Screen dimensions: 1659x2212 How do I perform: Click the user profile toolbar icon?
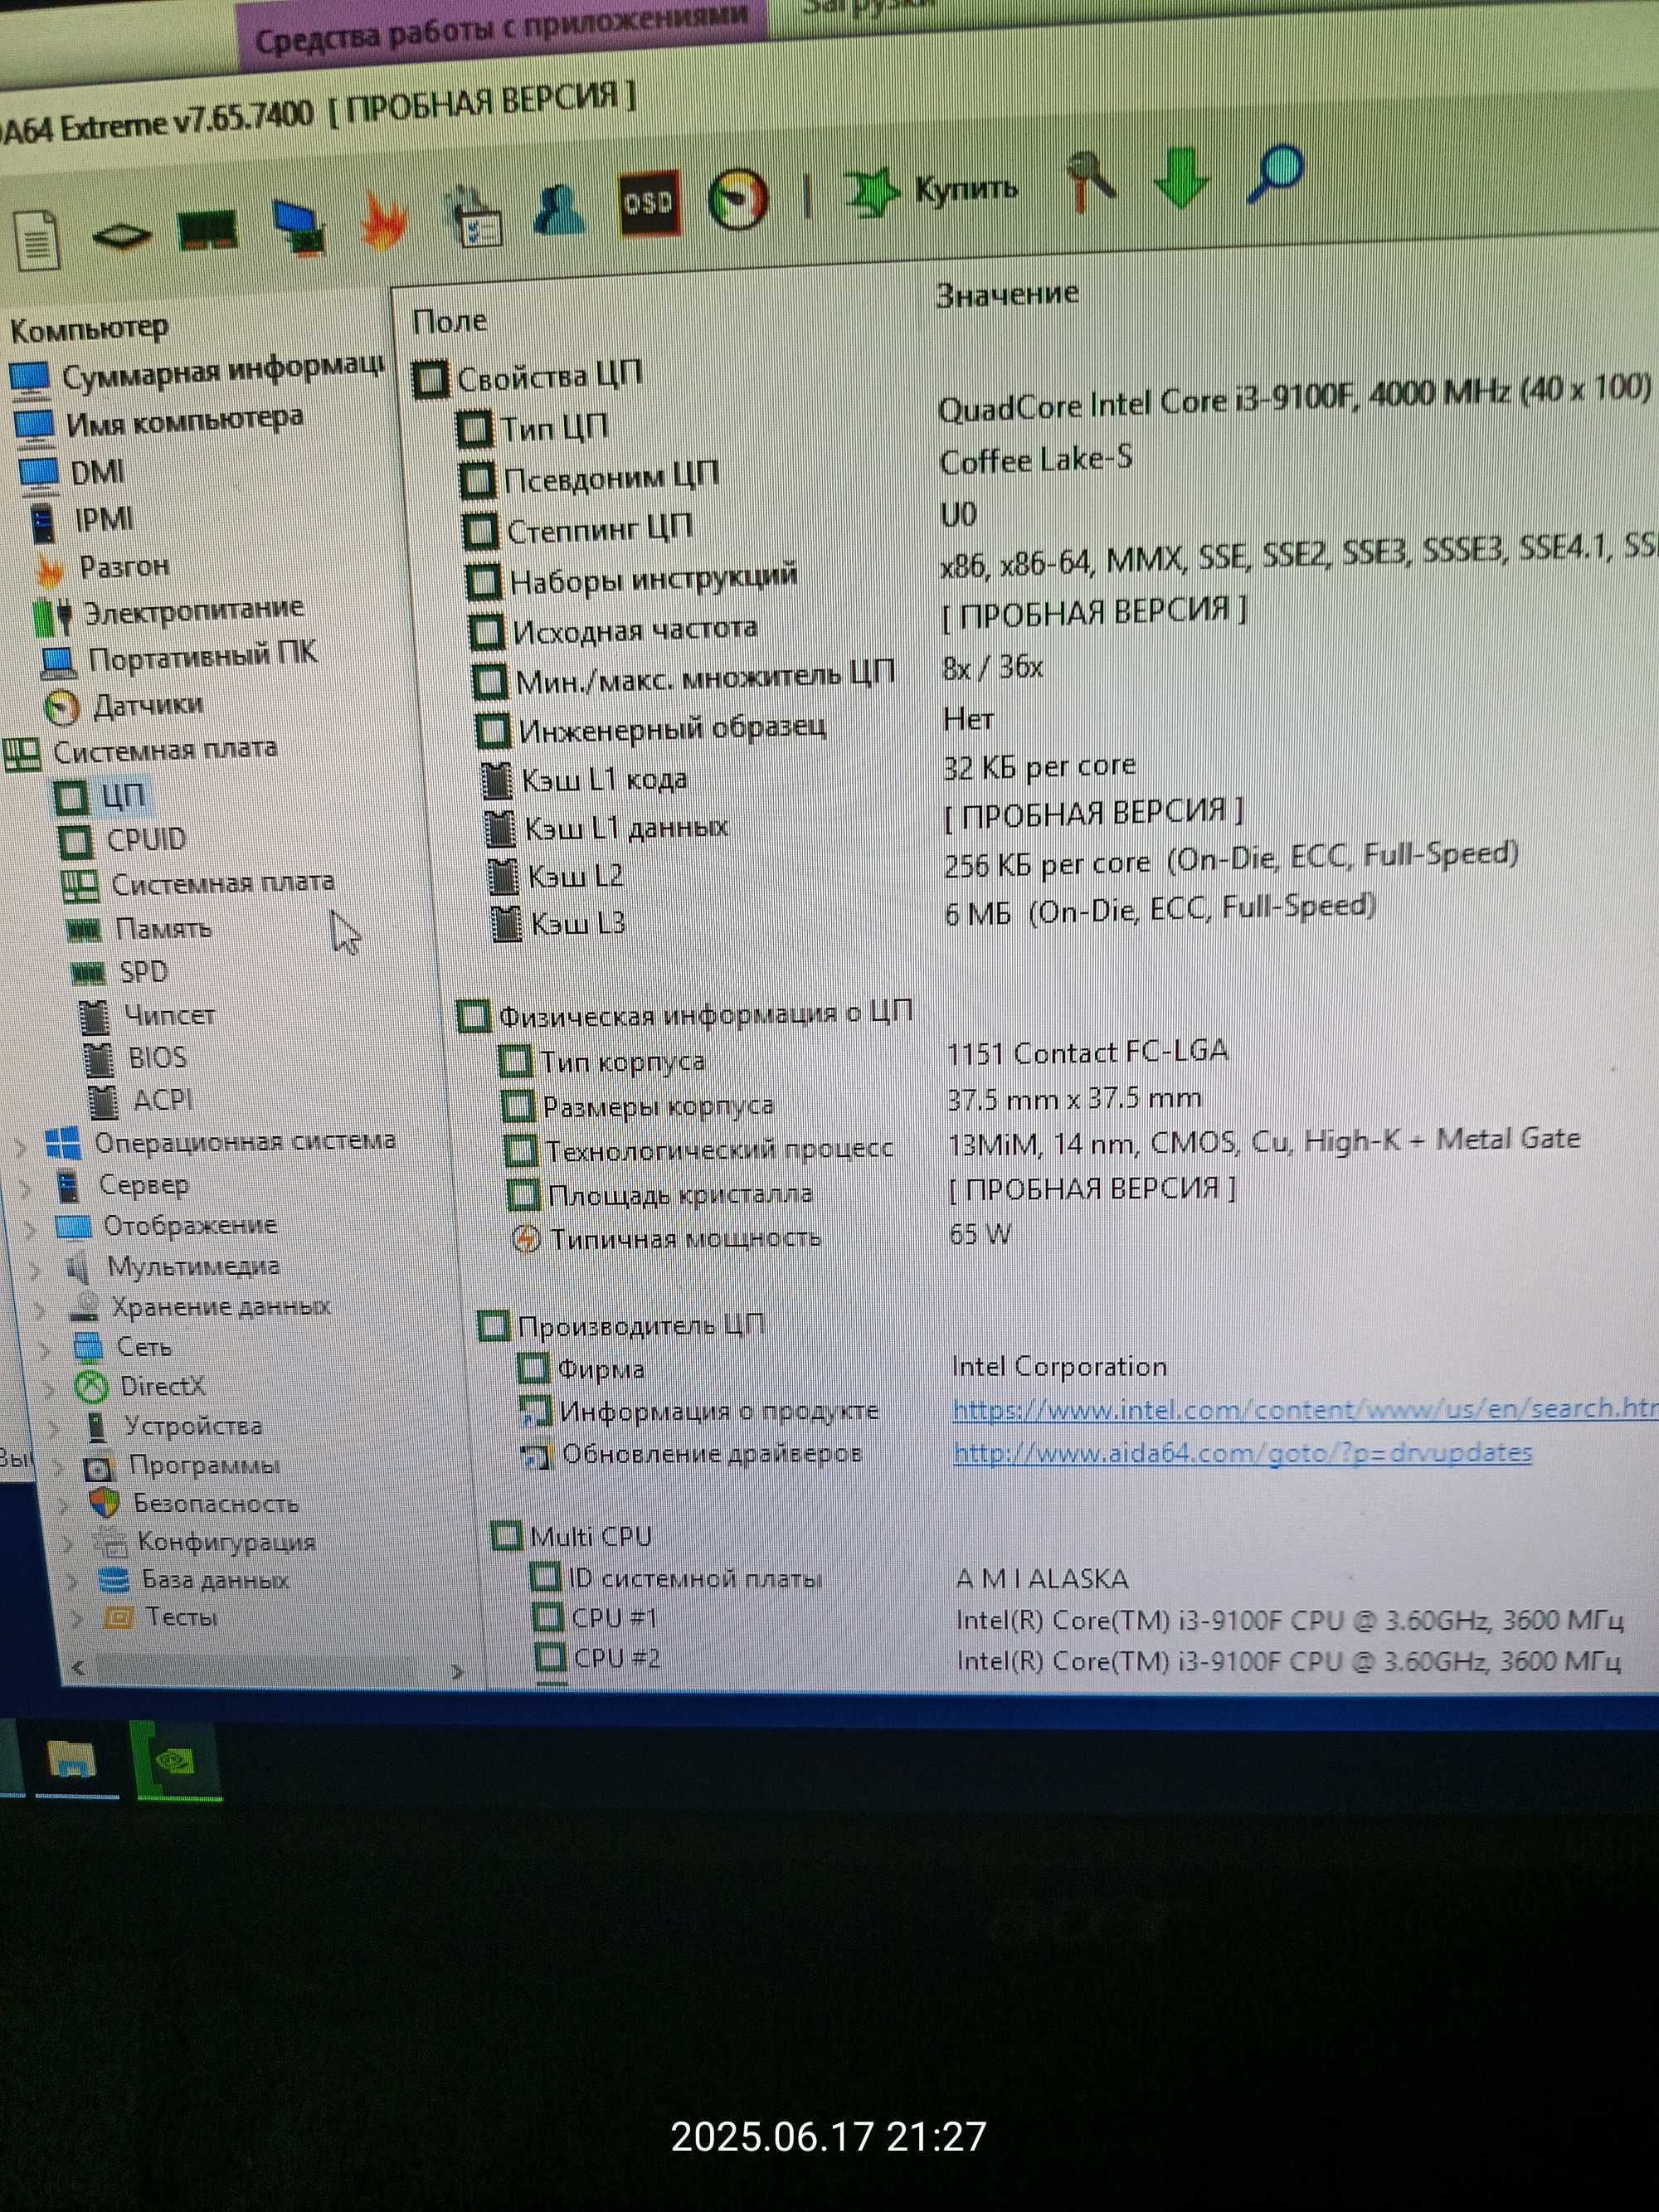pyautogui.click(x=559, y=209)
